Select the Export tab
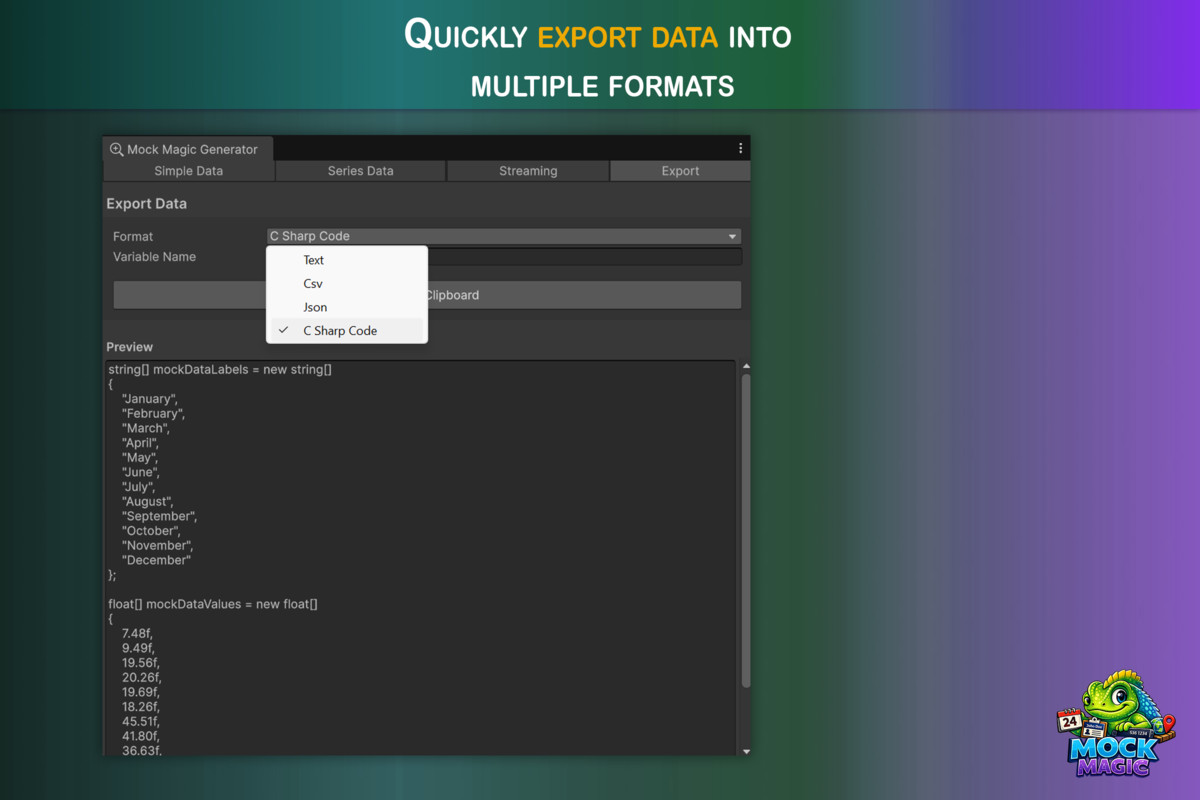1200x800 pixels. [680, 171]
